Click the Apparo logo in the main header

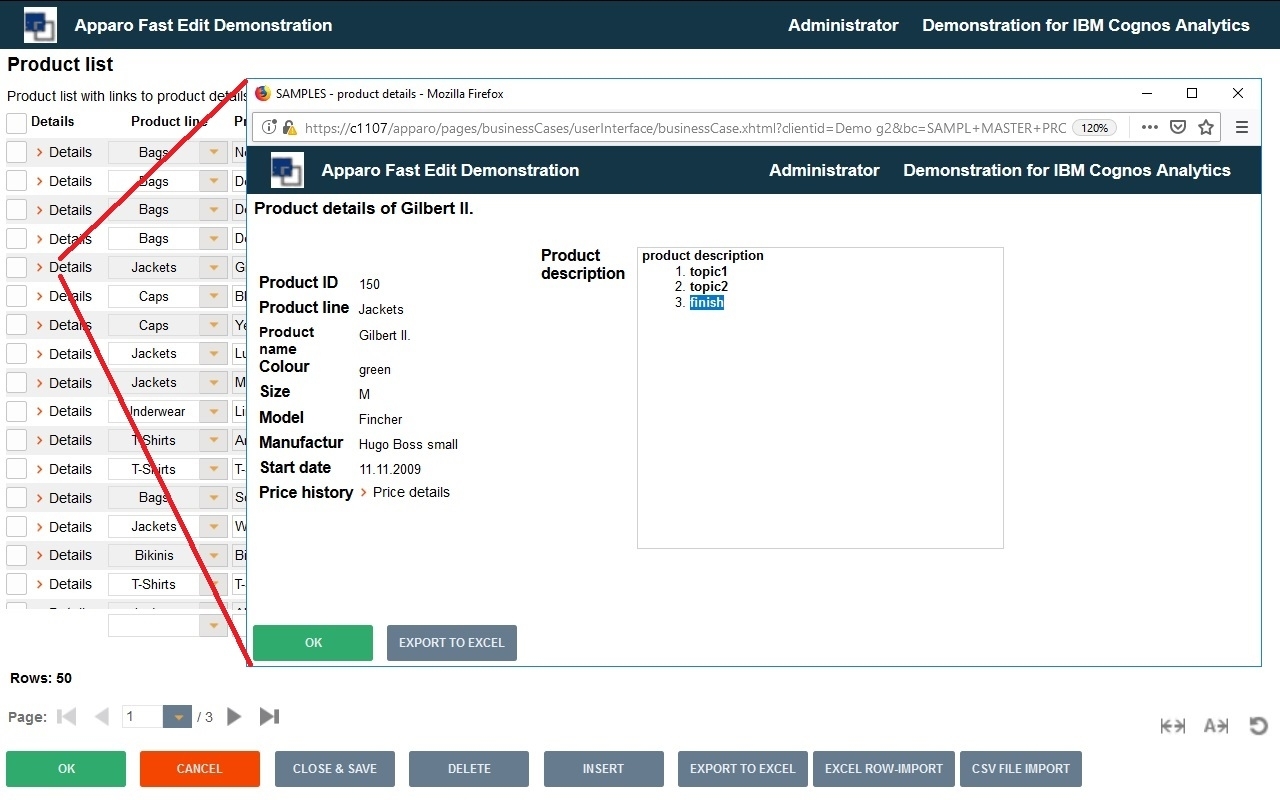tap(40, 24)
